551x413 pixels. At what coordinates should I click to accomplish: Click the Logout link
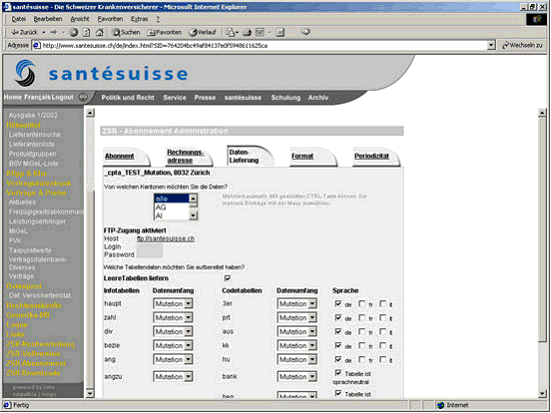63,97
